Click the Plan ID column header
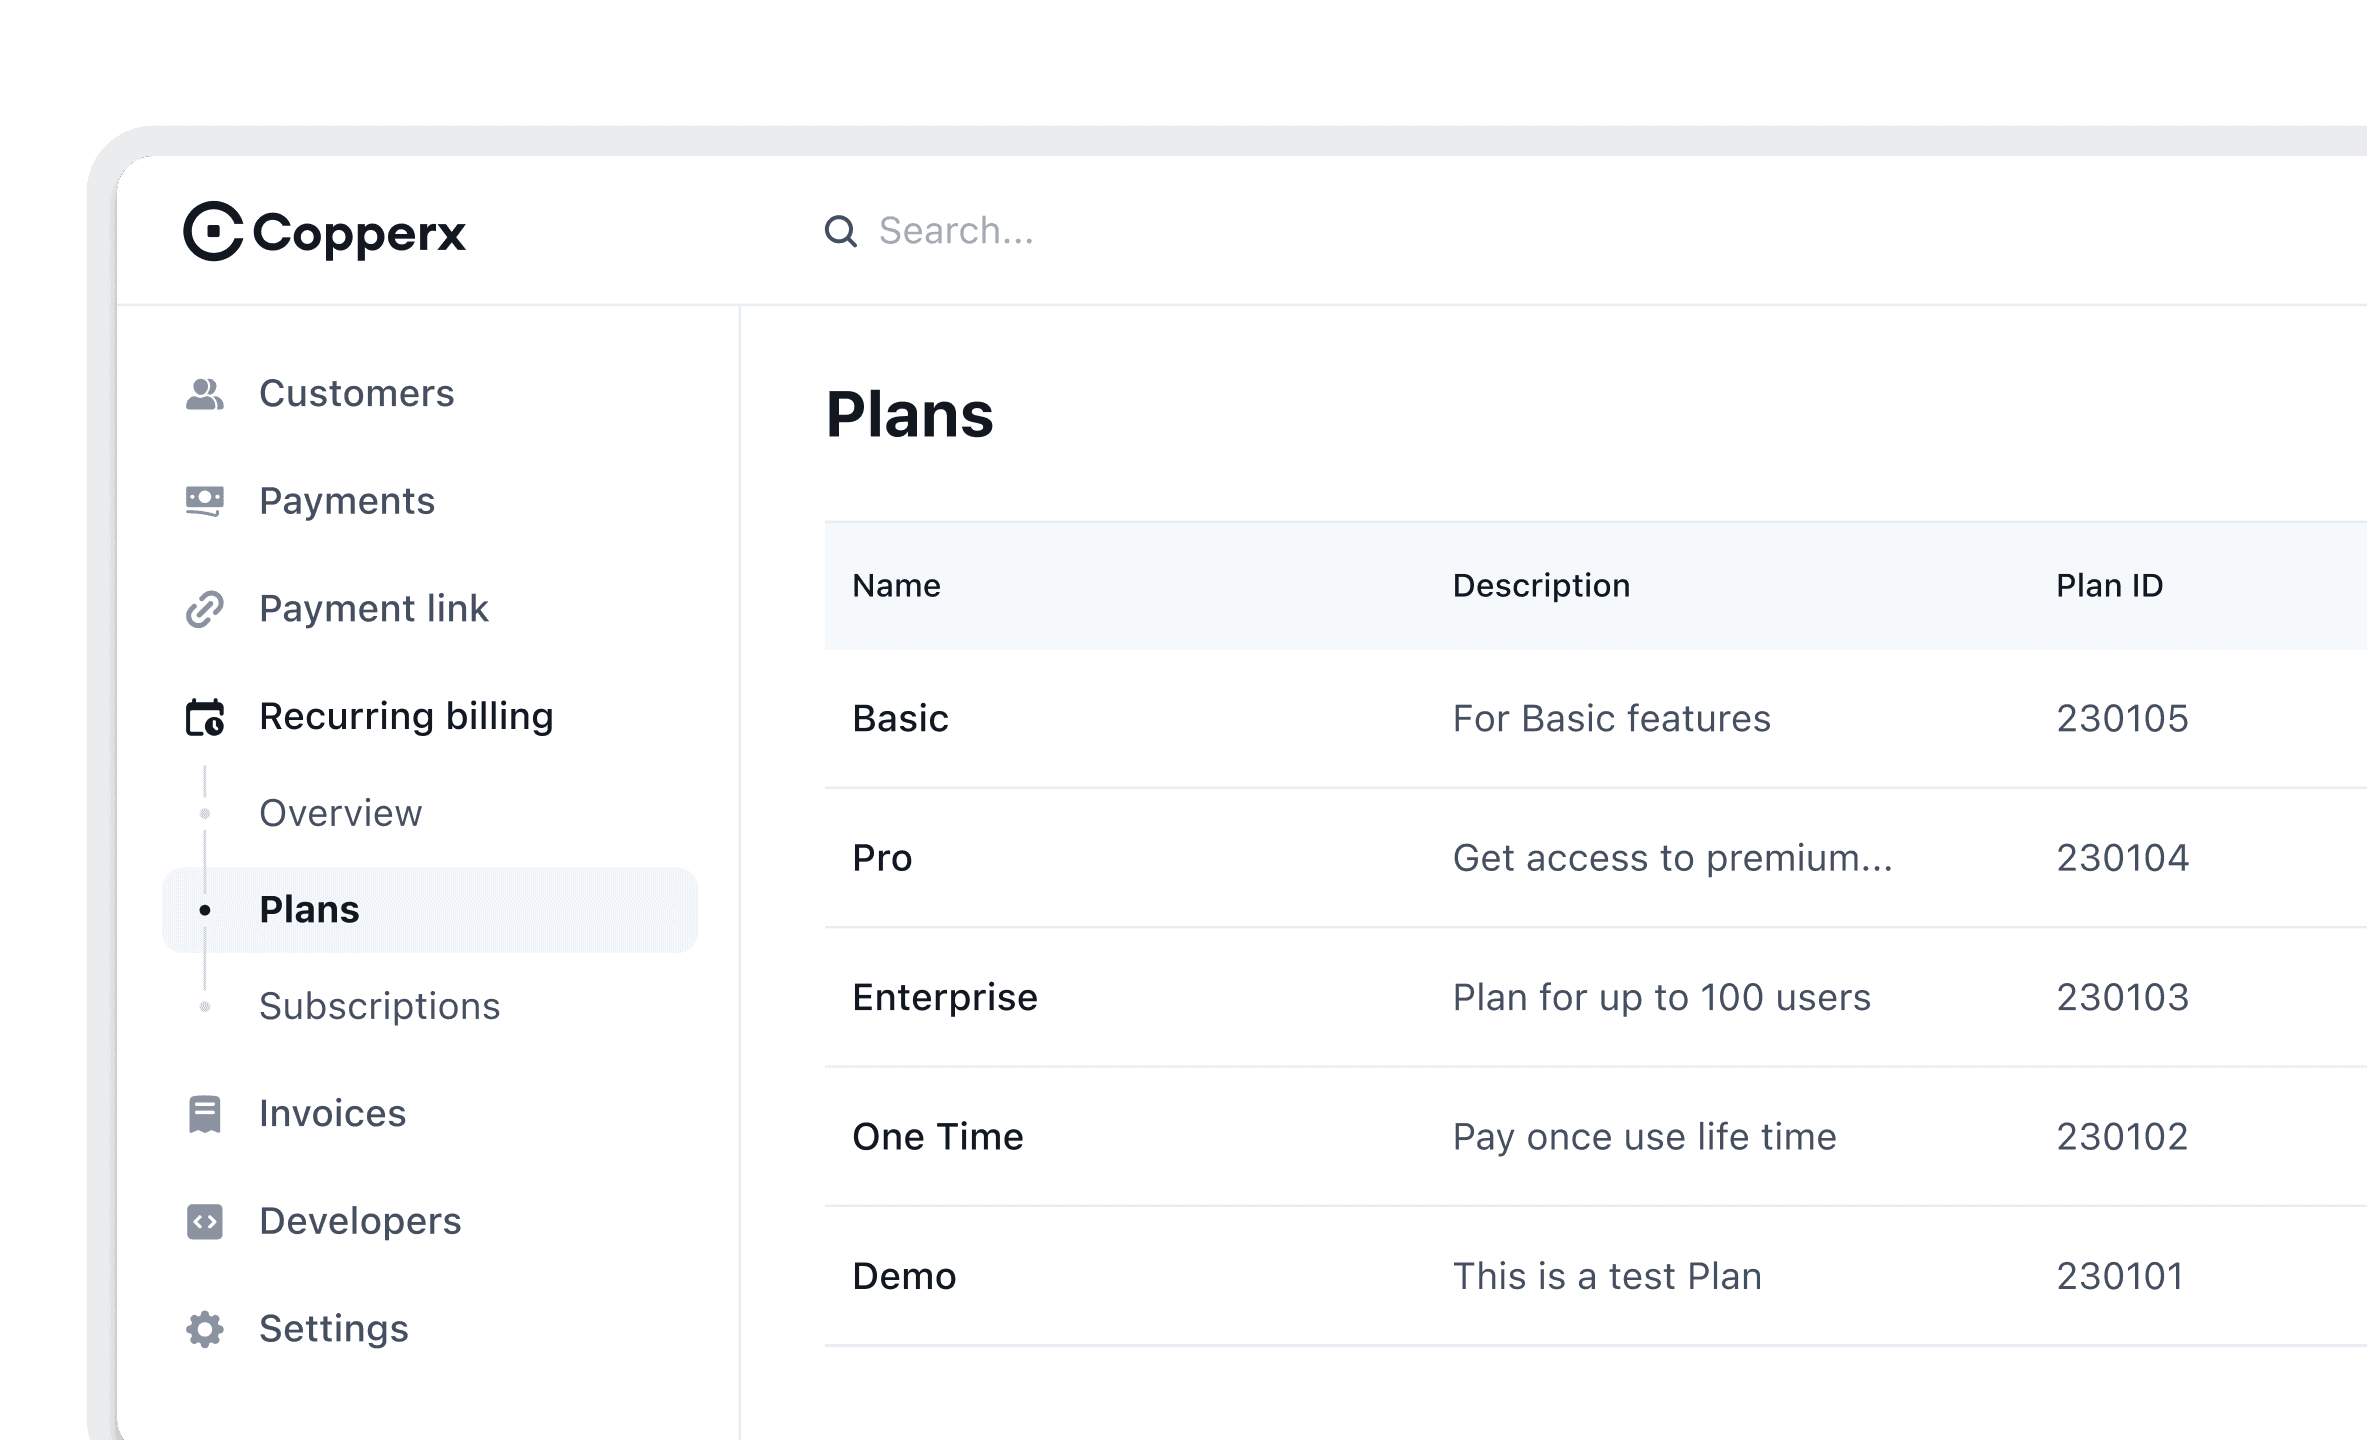Viewport: 2367px width, 1440px height. tap(2110, 586)
